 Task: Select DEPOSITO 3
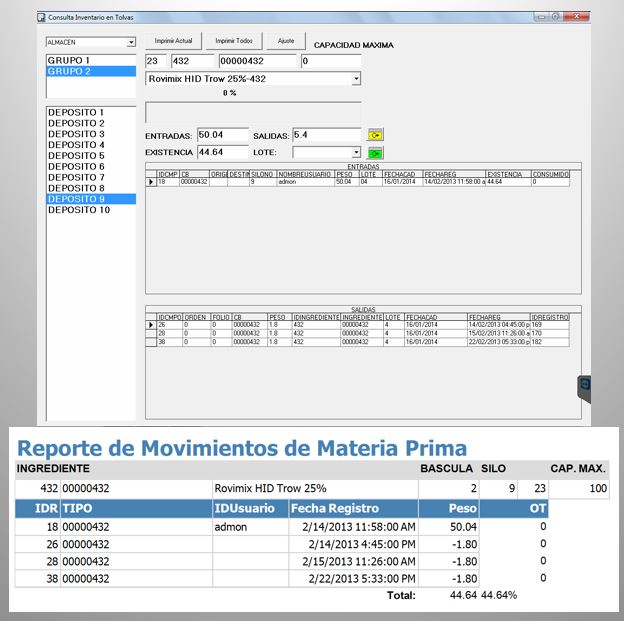coord(91,134)
